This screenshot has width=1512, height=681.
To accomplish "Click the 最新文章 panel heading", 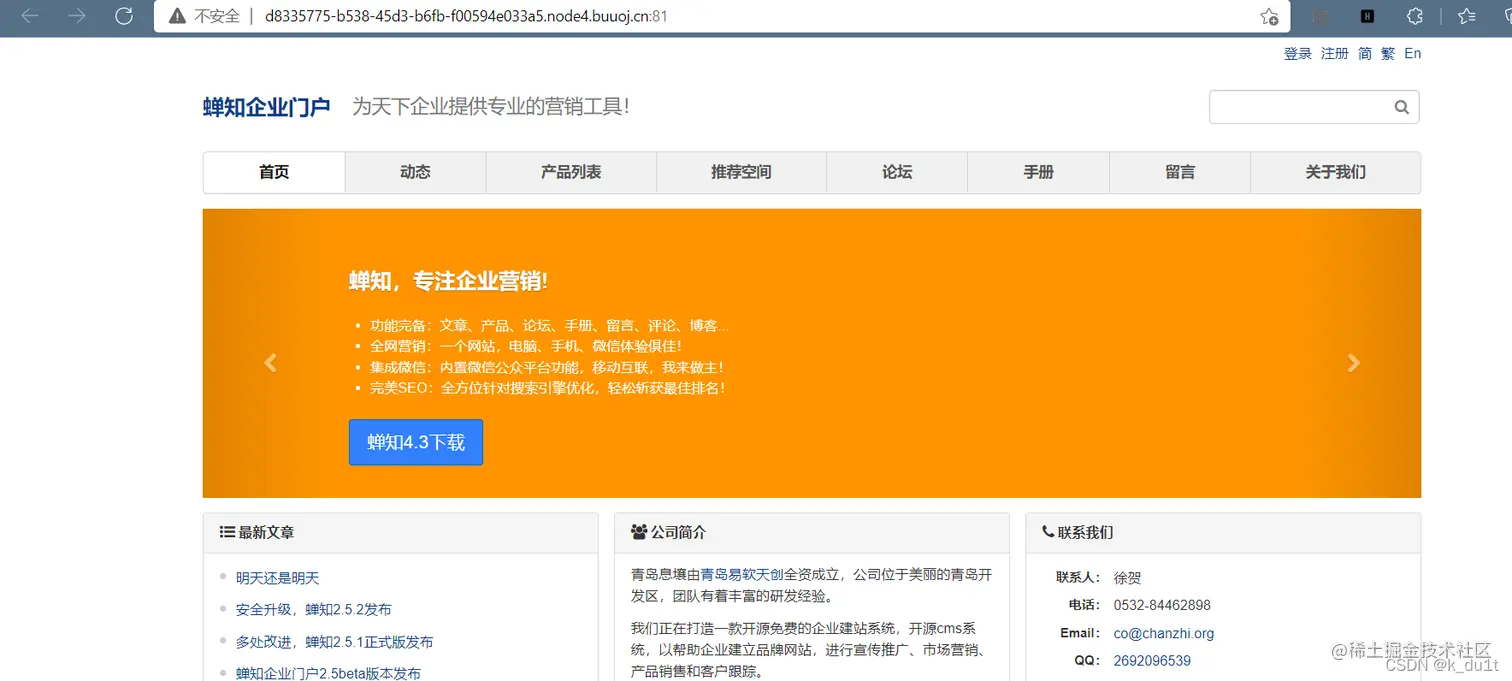I will [x=266, y=532].
